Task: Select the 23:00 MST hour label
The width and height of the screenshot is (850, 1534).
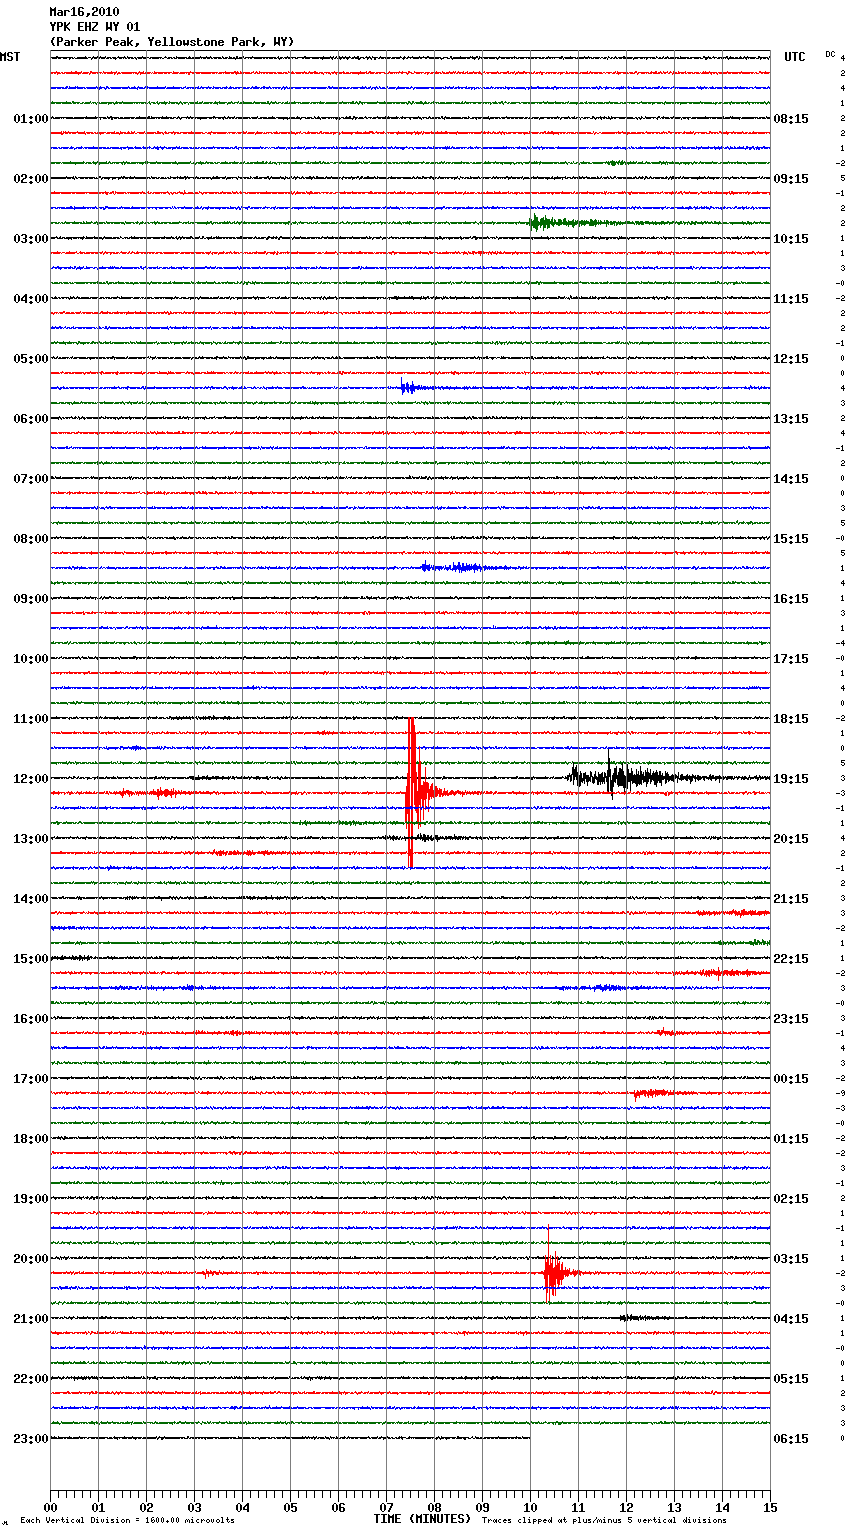Action: click(30, 1439)
